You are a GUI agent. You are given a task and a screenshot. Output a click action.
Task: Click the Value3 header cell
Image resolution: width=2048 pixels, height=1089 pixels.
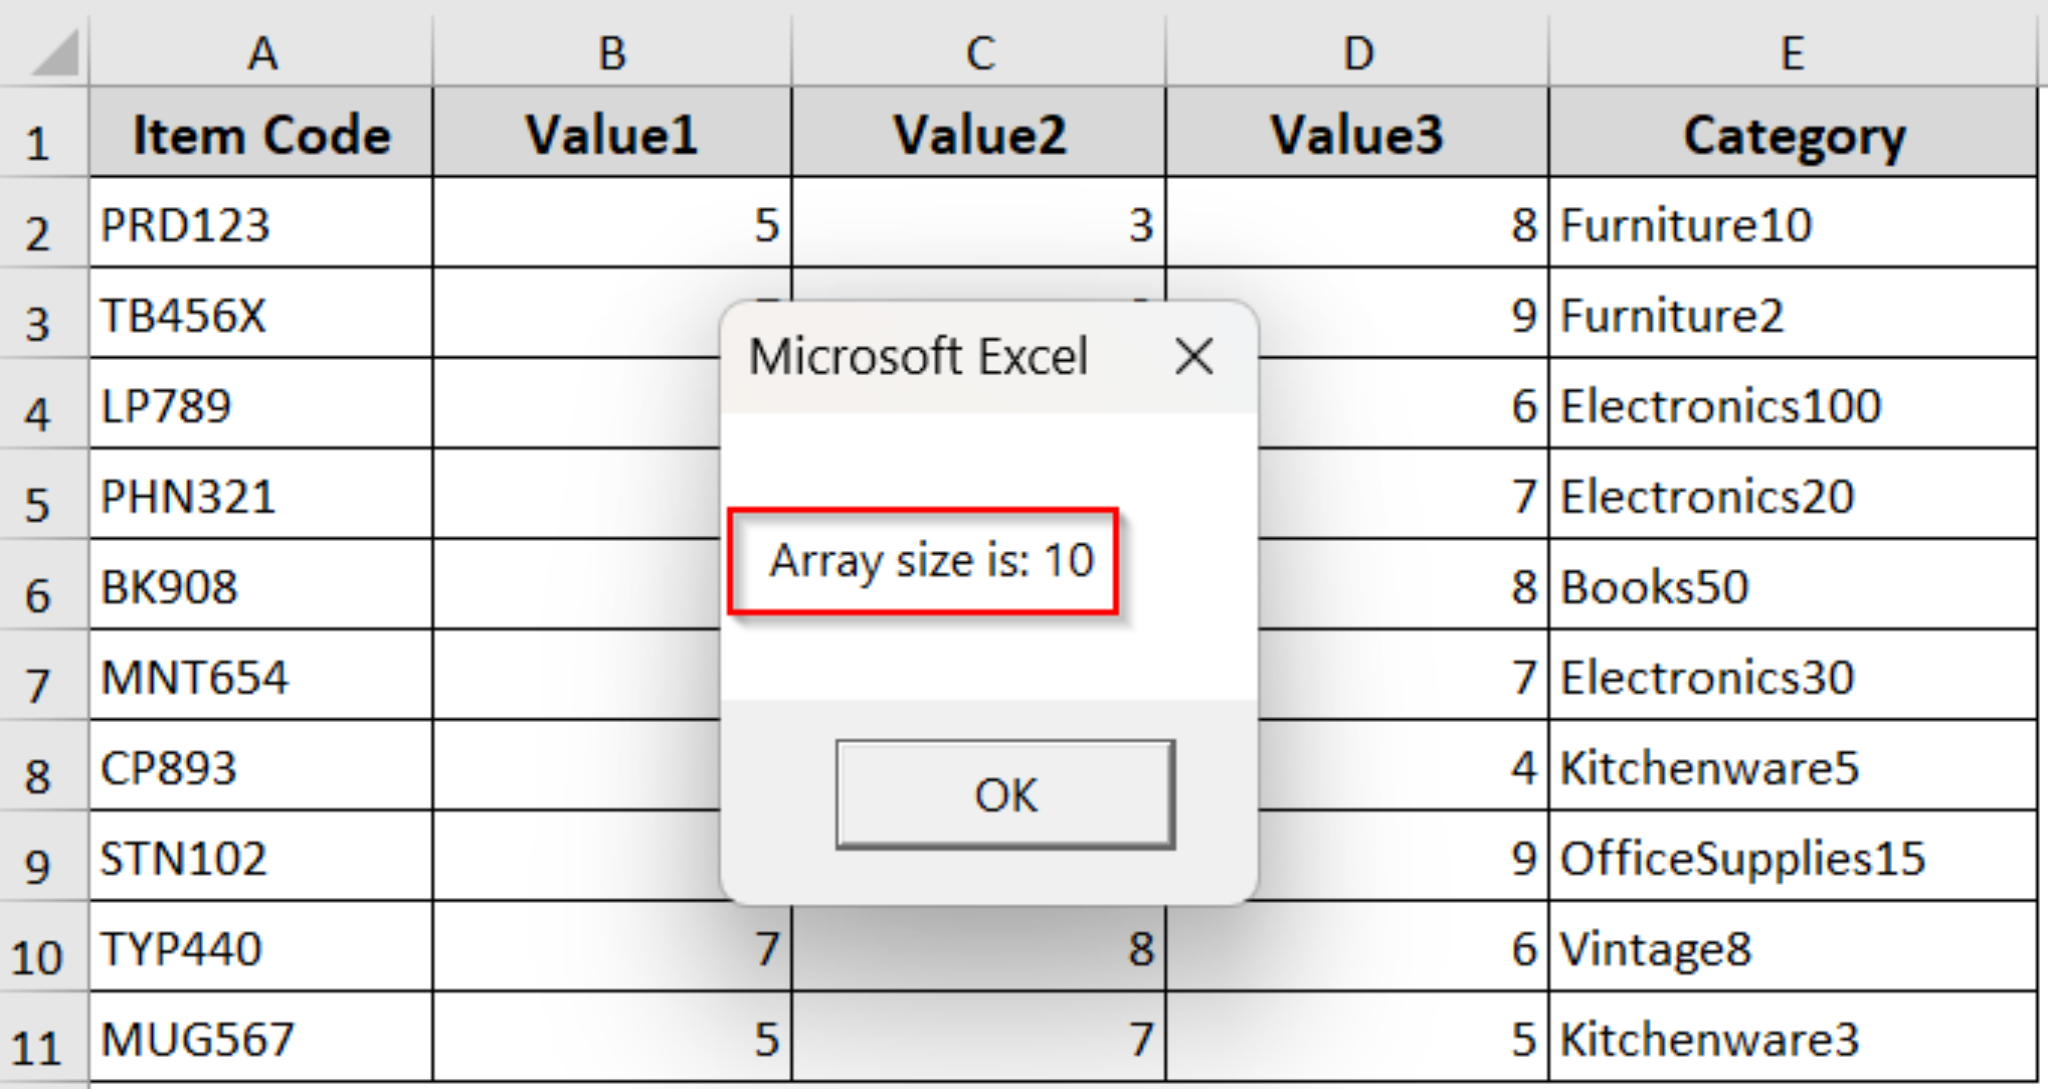click(1357, 135)
